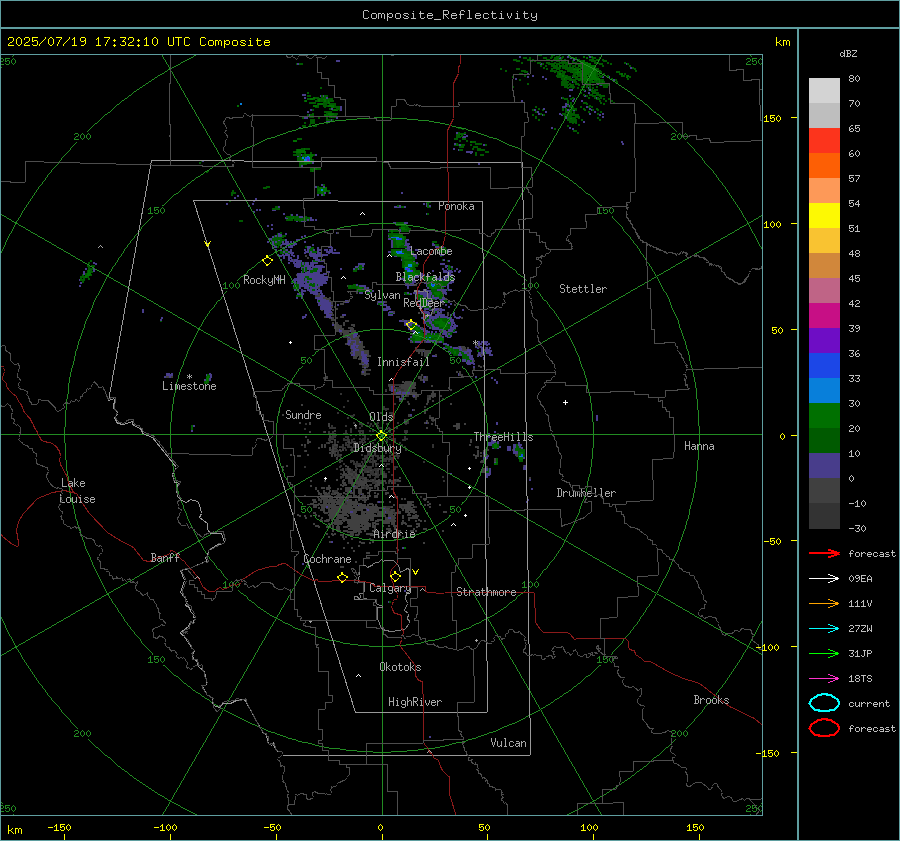Pick the purple 39-36 dBZ swatch
This screenshot has height=841, width=900.
click(824, 340)
